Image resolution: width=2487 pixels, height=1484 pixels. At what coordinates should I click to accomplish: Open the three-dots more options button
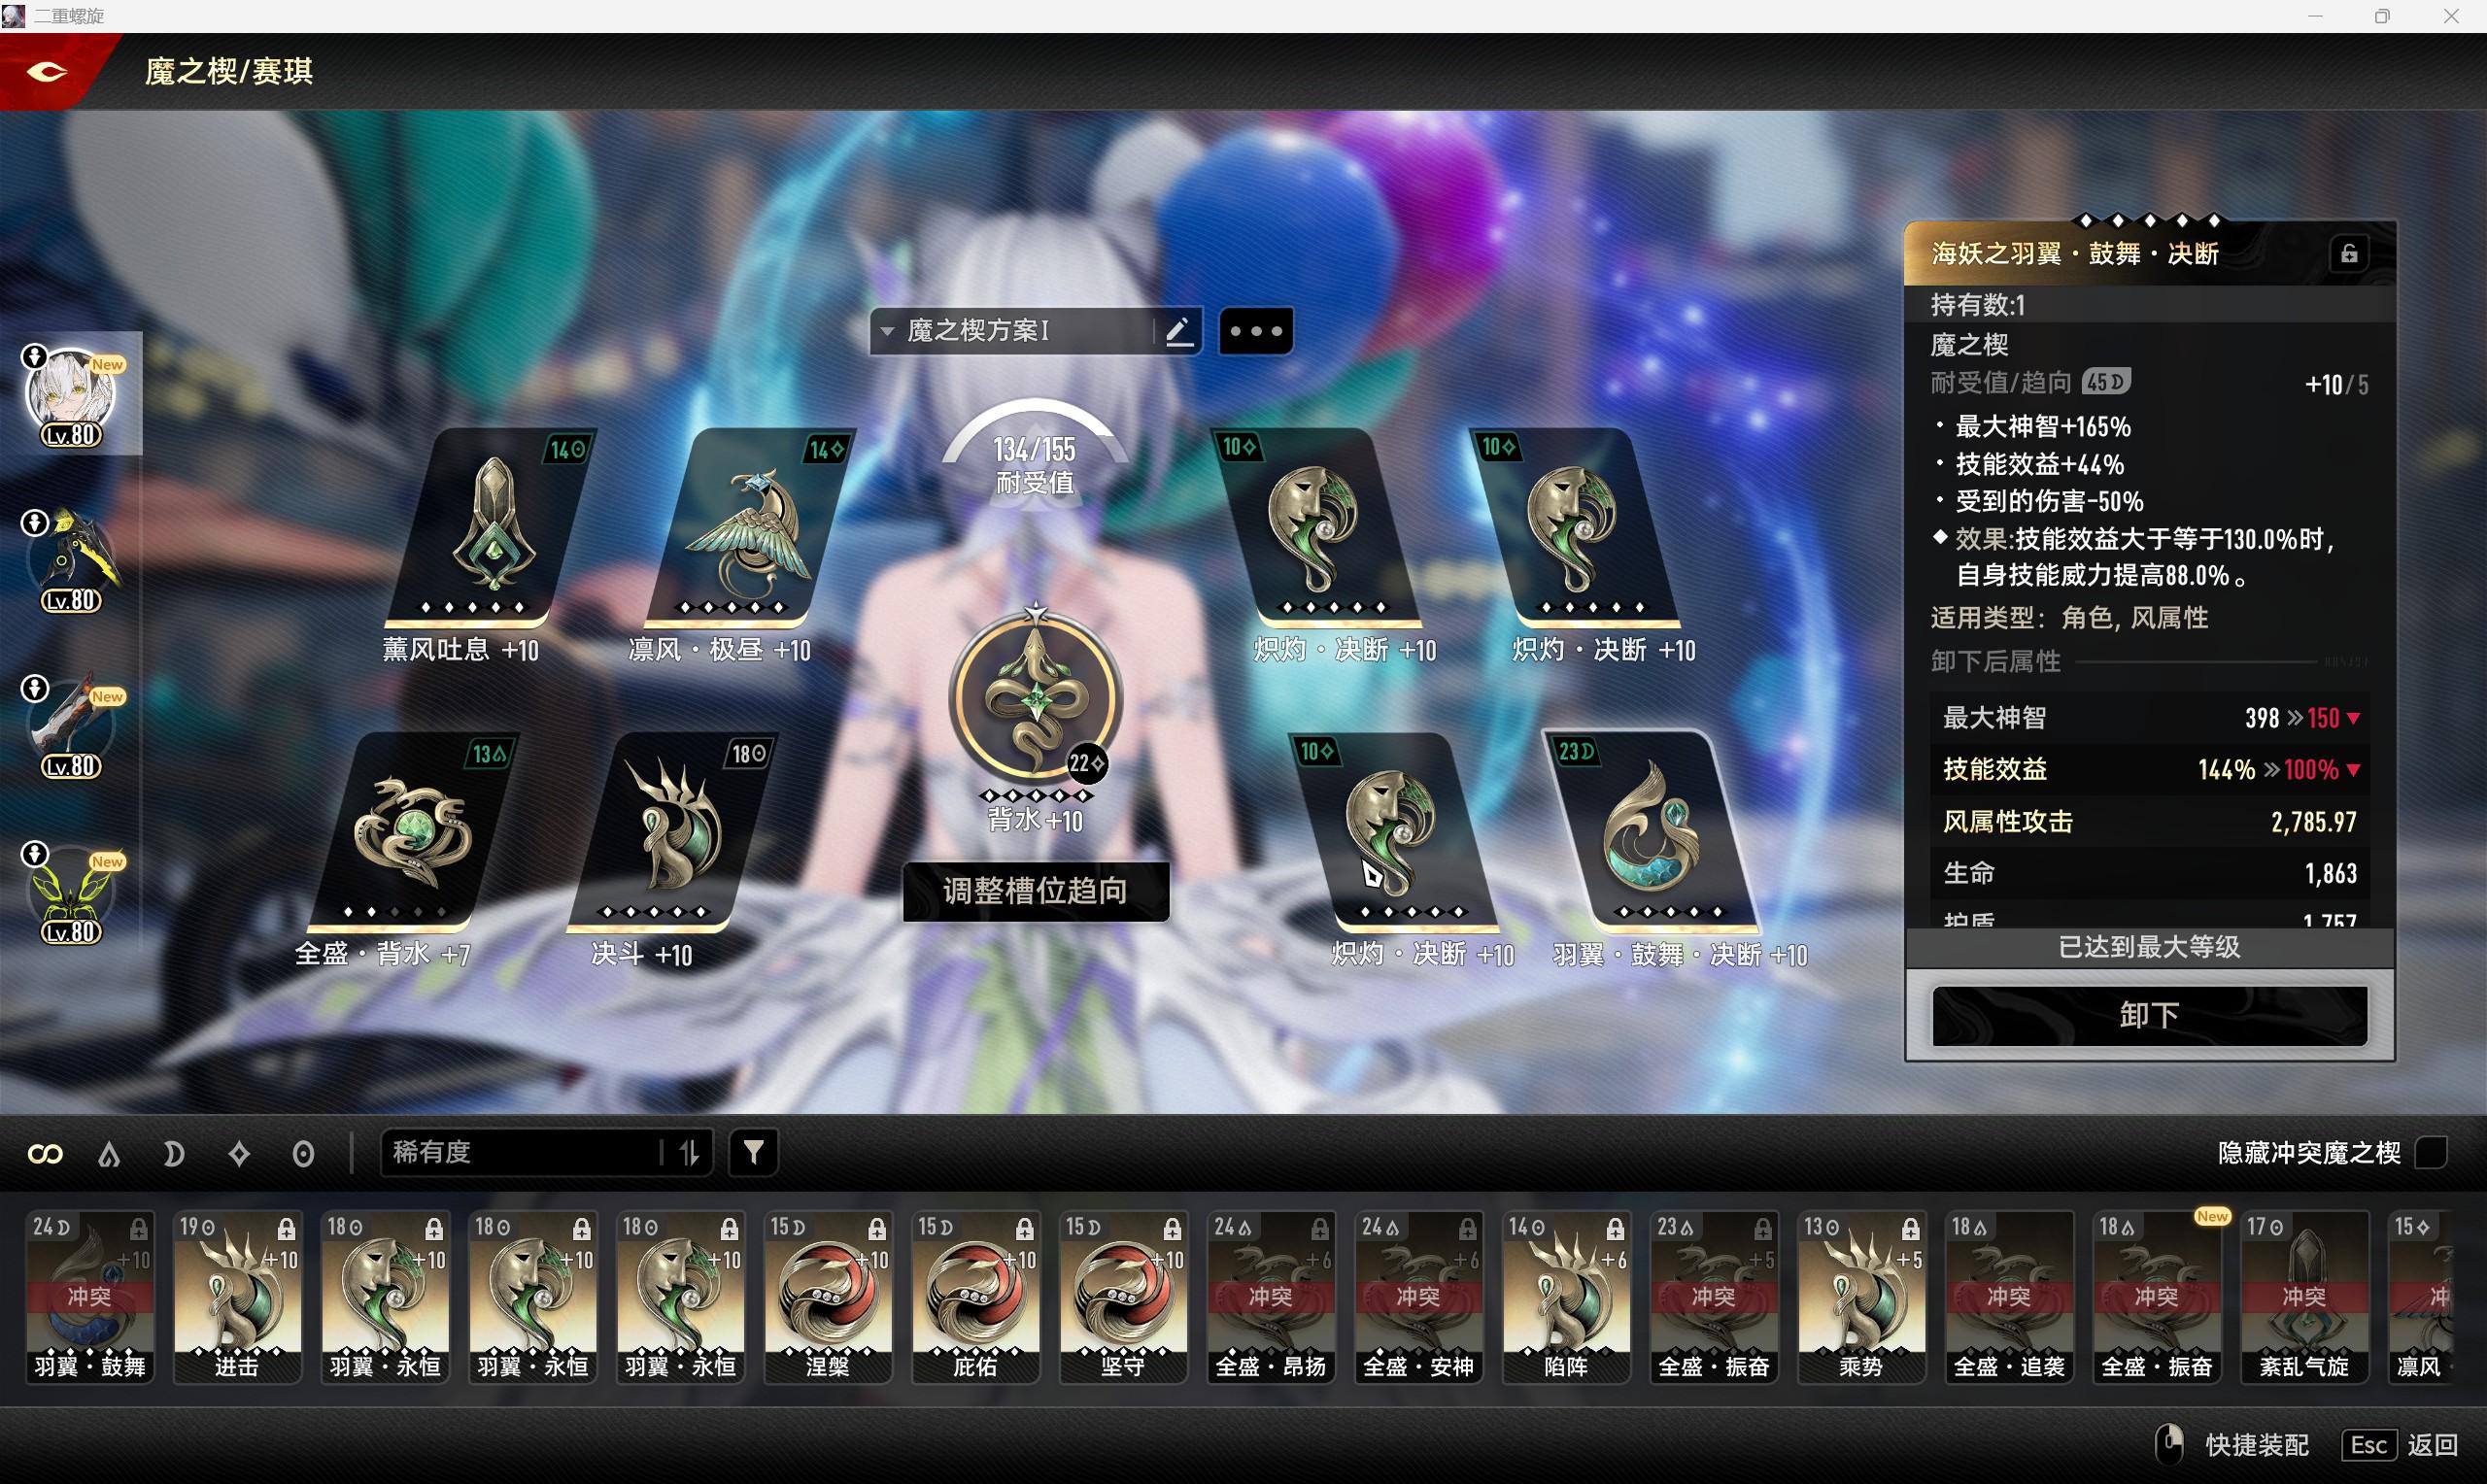[x=1255, y=331]
